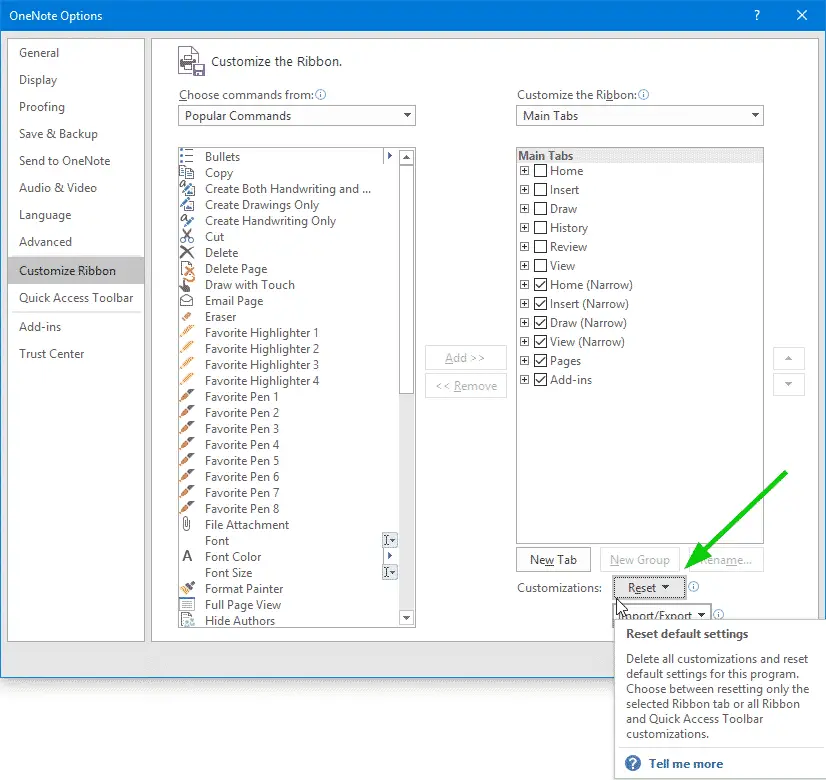The image size is (826, 780).
Task: Check the History tab checkbox
Action: 540,228
